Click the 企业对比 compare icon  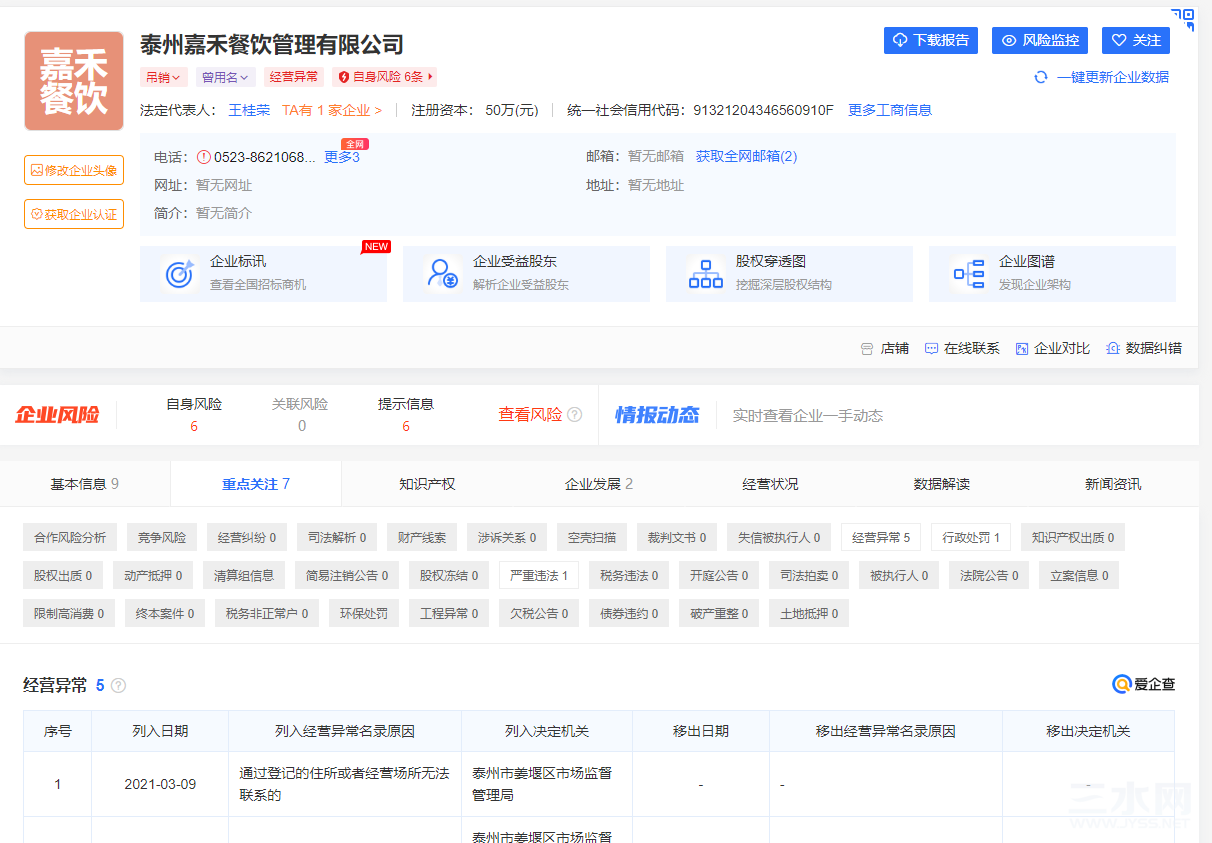pos(1021,348)
